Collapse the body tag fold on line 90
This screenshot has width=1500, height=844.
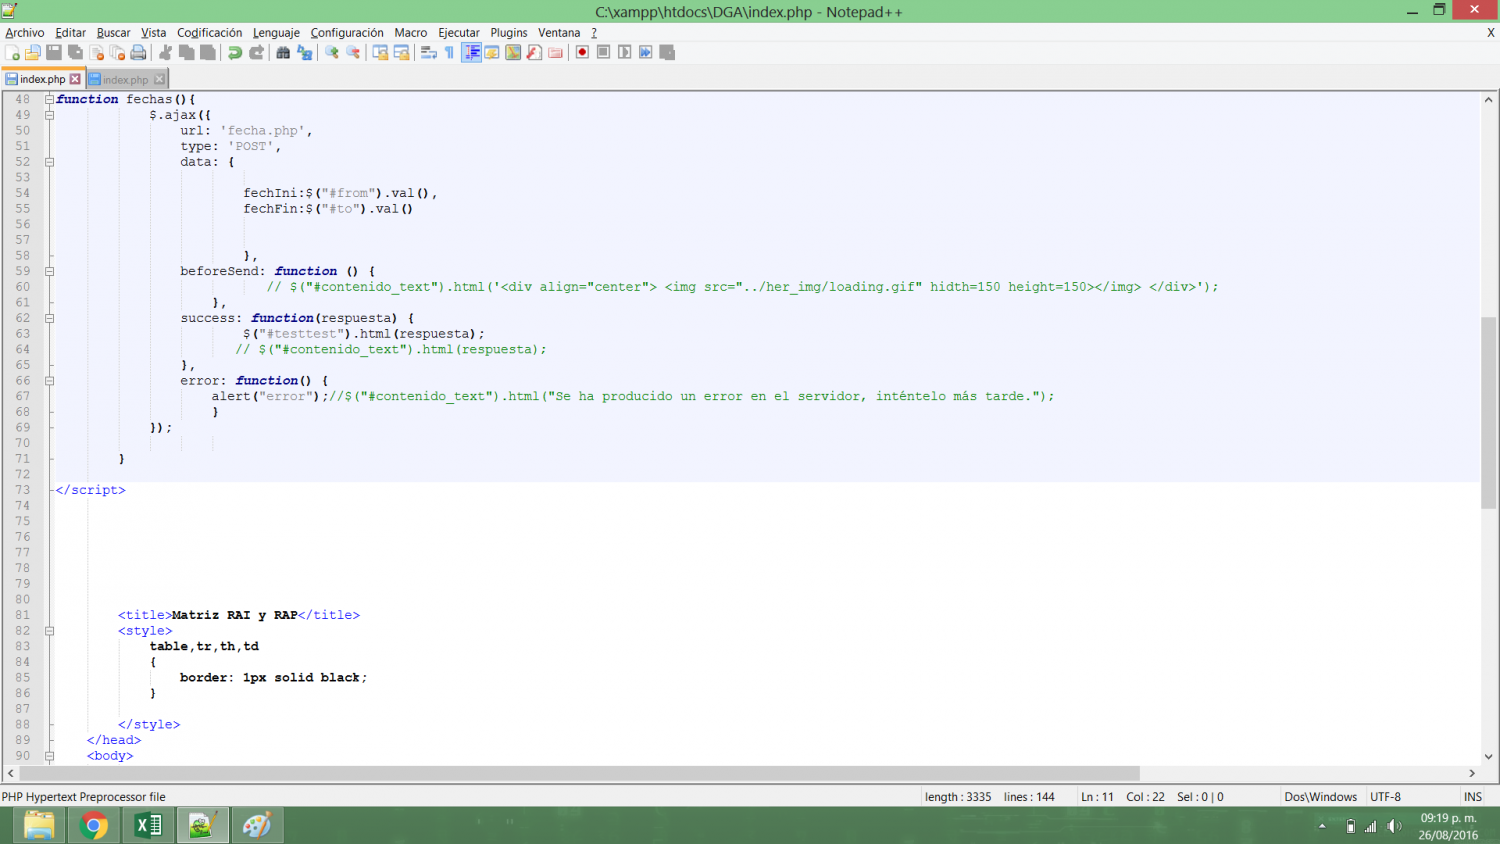click(49, 756)
